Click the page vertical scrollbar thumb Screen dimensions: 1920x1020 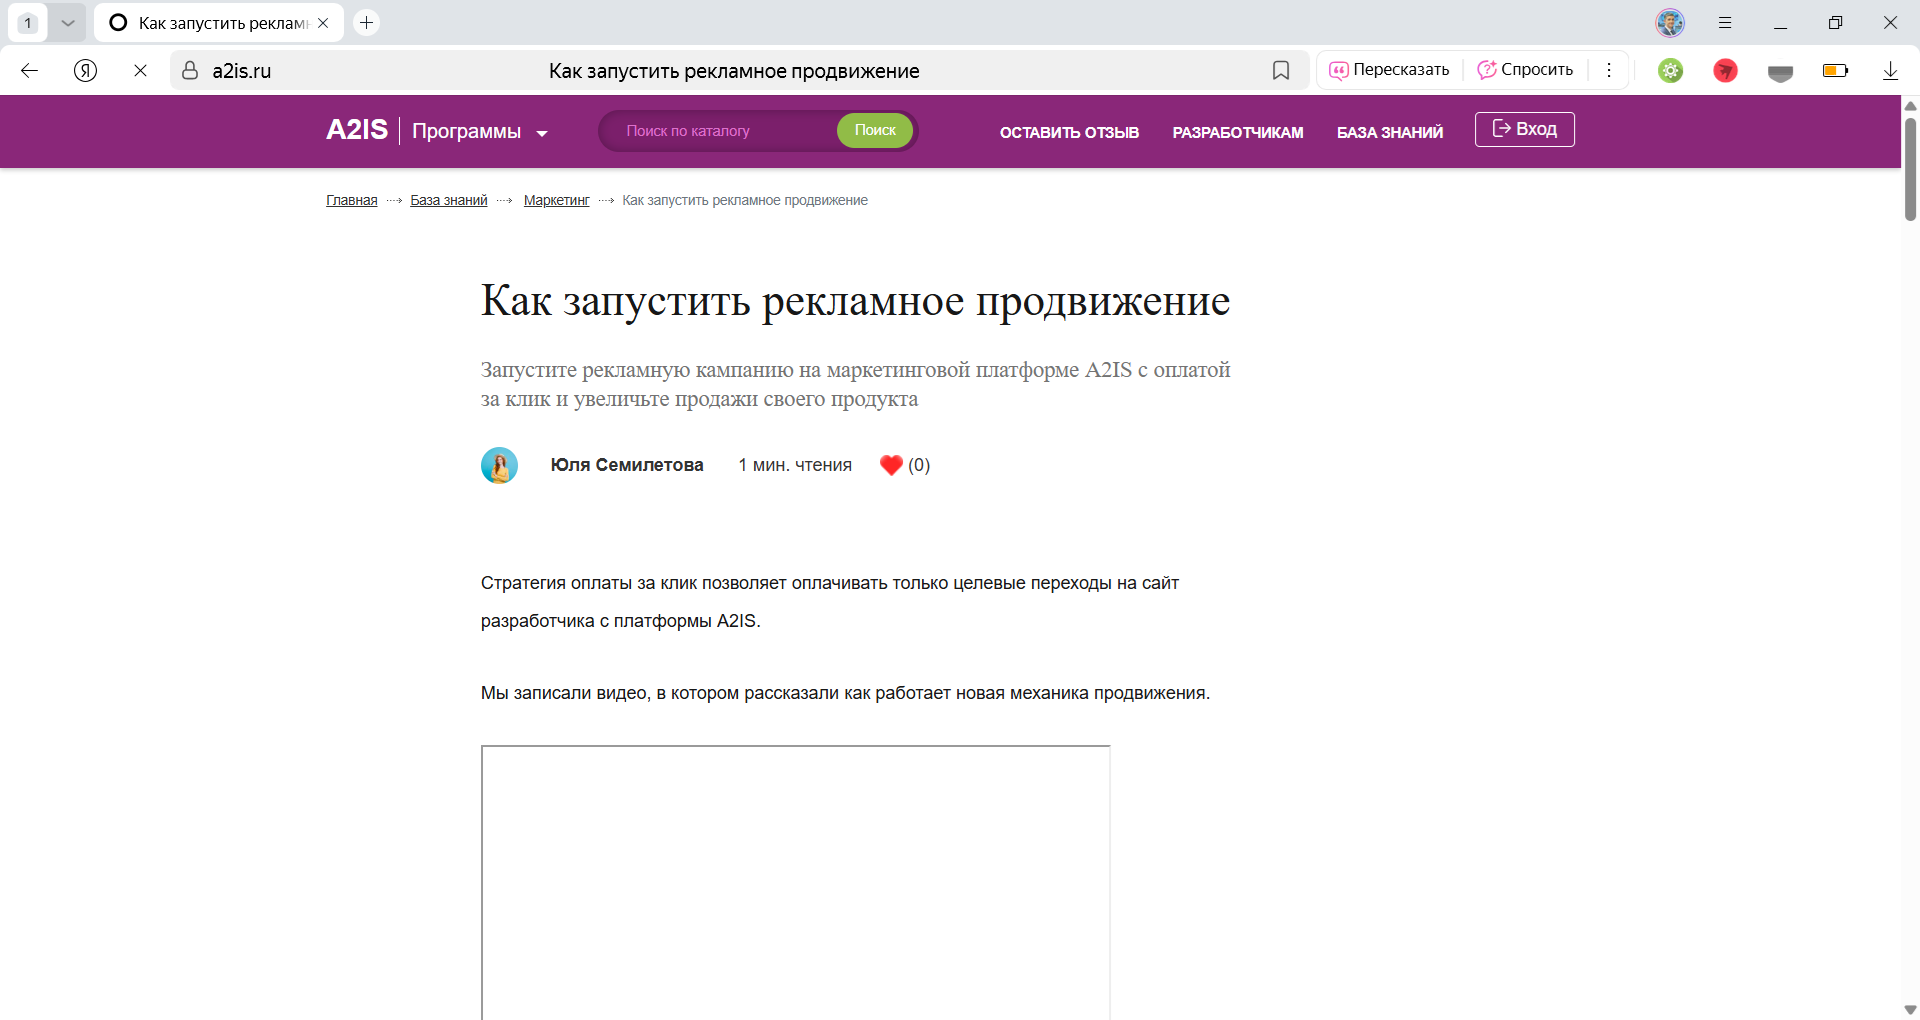[x=1910, y=170]
